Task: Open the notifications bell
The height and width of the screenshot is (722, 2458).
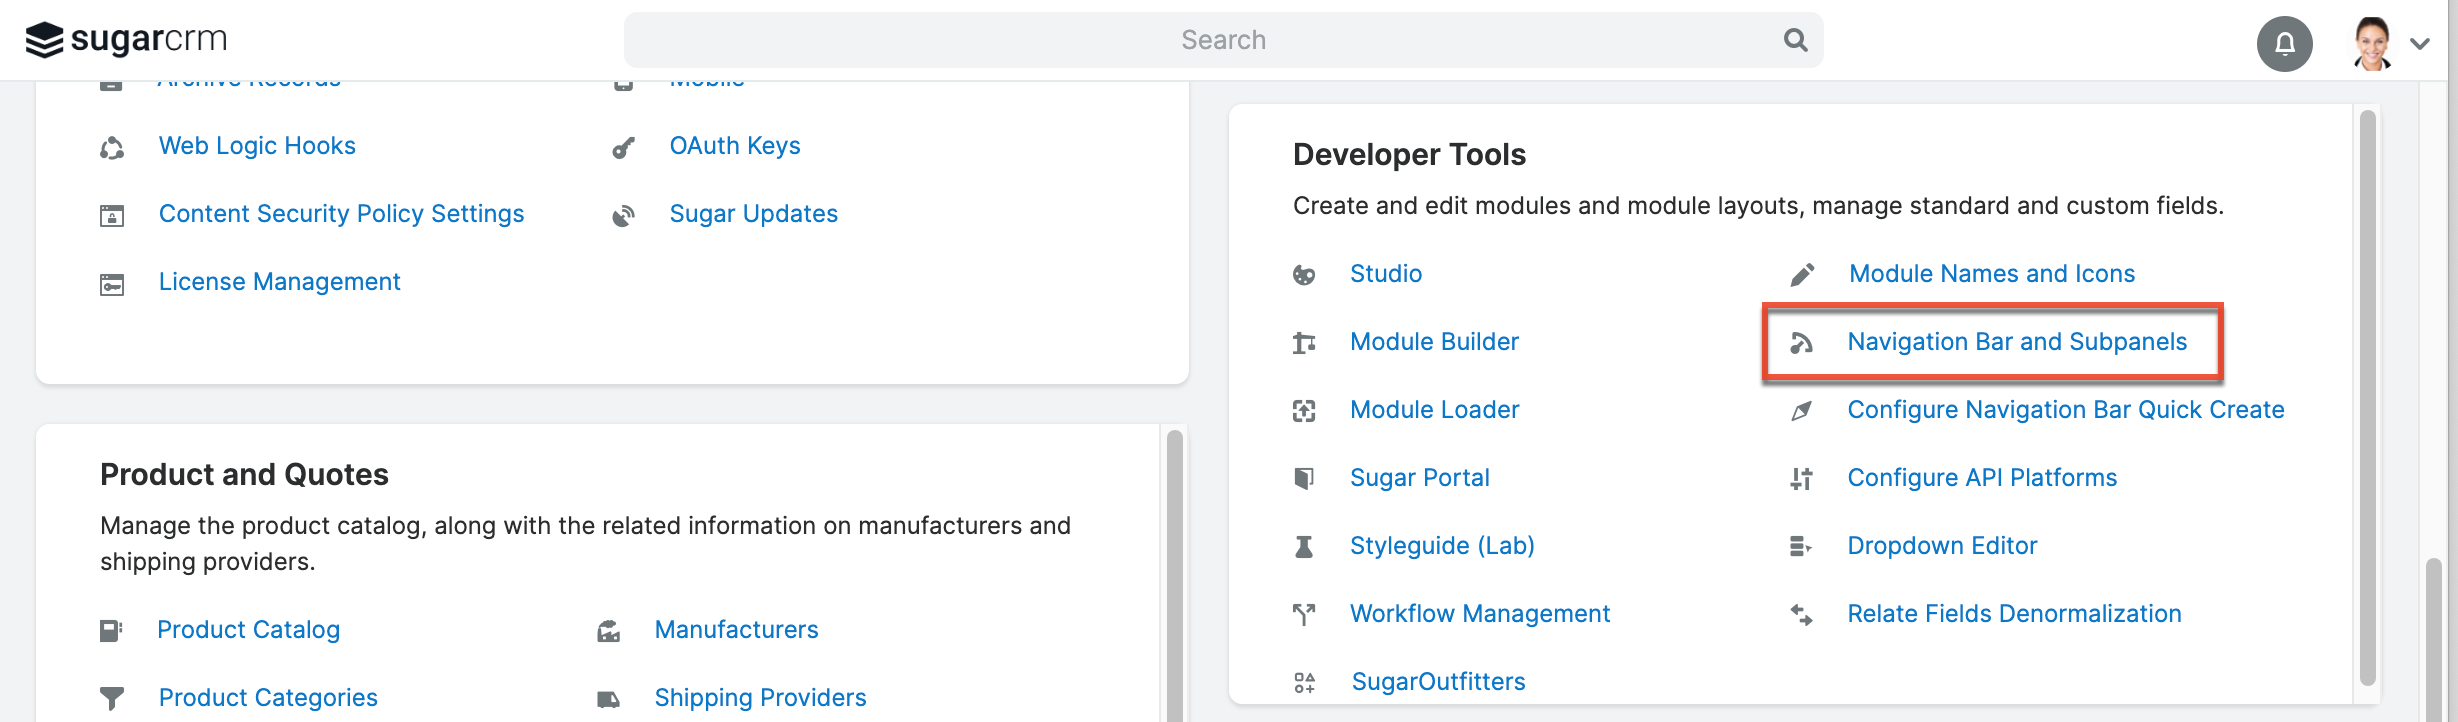Action: (x=2285, y=44)
